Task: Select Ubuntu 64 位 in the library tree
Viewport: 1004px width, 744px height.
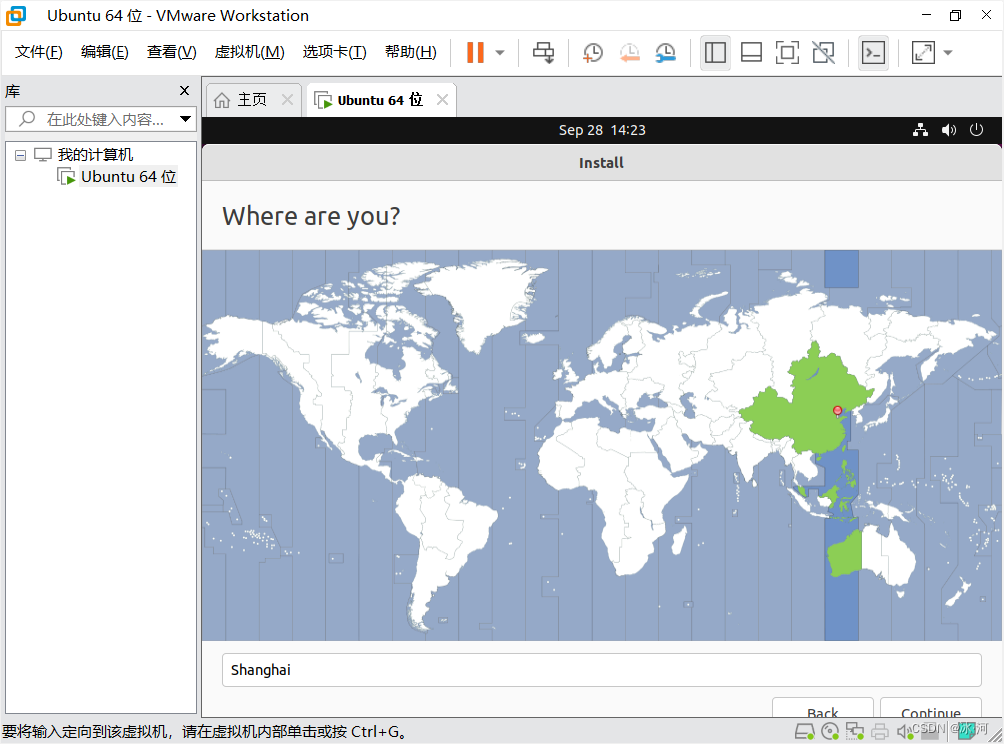Action: coord(128,177)
